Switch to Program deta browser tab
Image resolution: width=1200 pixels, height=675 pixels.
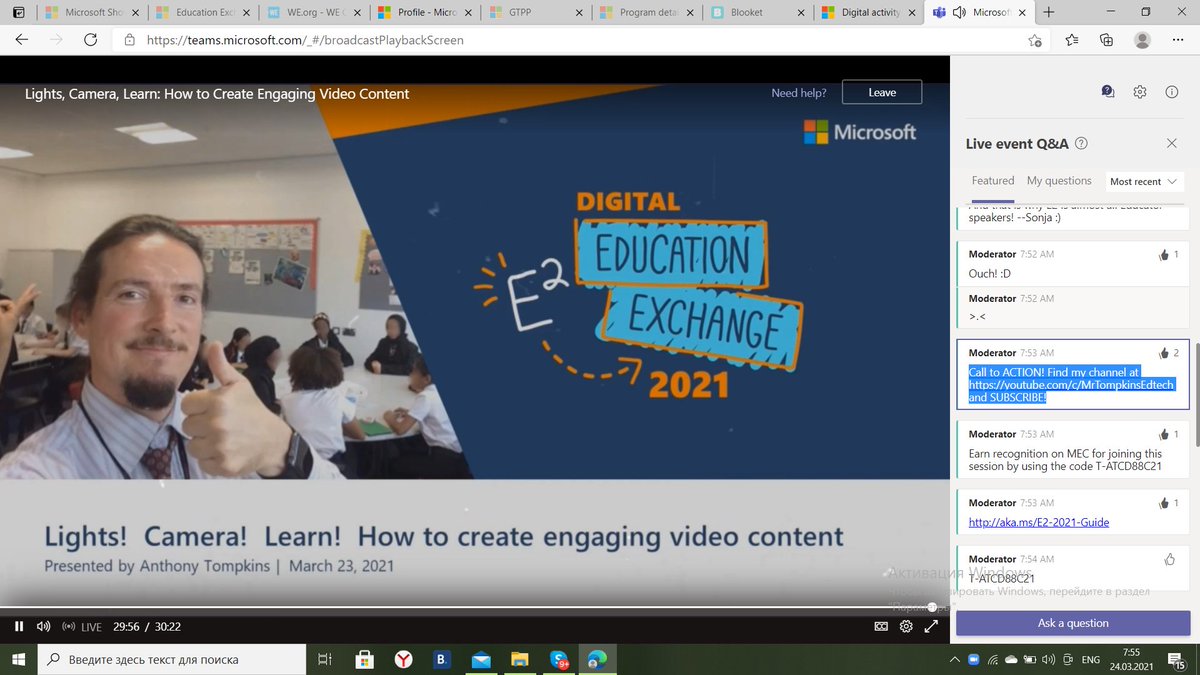(x=647, y=12)
